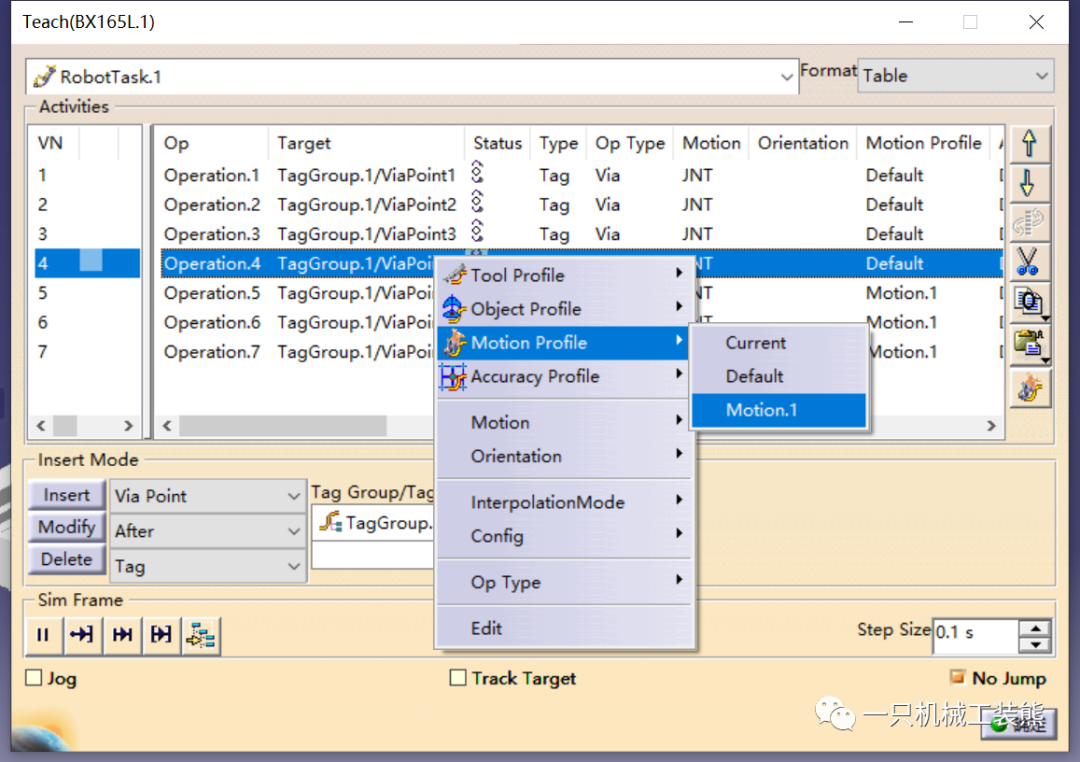The height and width of the screenshot is (762, 1080).
Task: Click the play-between-bars Sim Frame icon
Action: point(161,635)
